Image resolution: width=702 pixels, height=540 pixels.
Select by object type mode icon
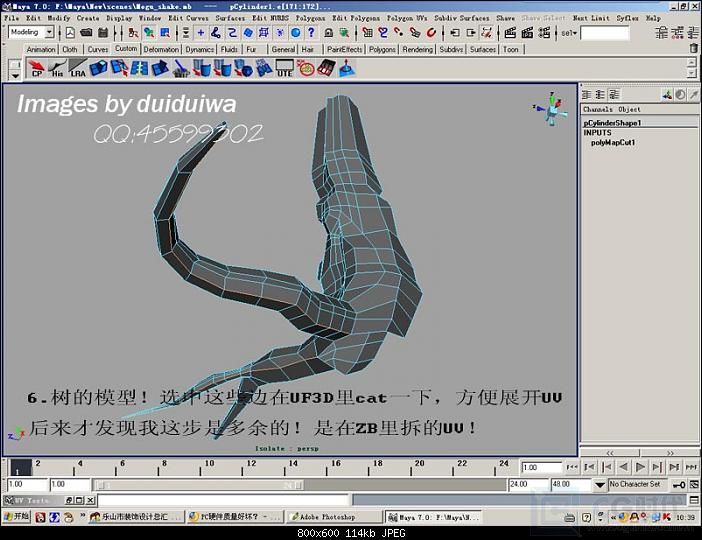[x=149, y=33]
